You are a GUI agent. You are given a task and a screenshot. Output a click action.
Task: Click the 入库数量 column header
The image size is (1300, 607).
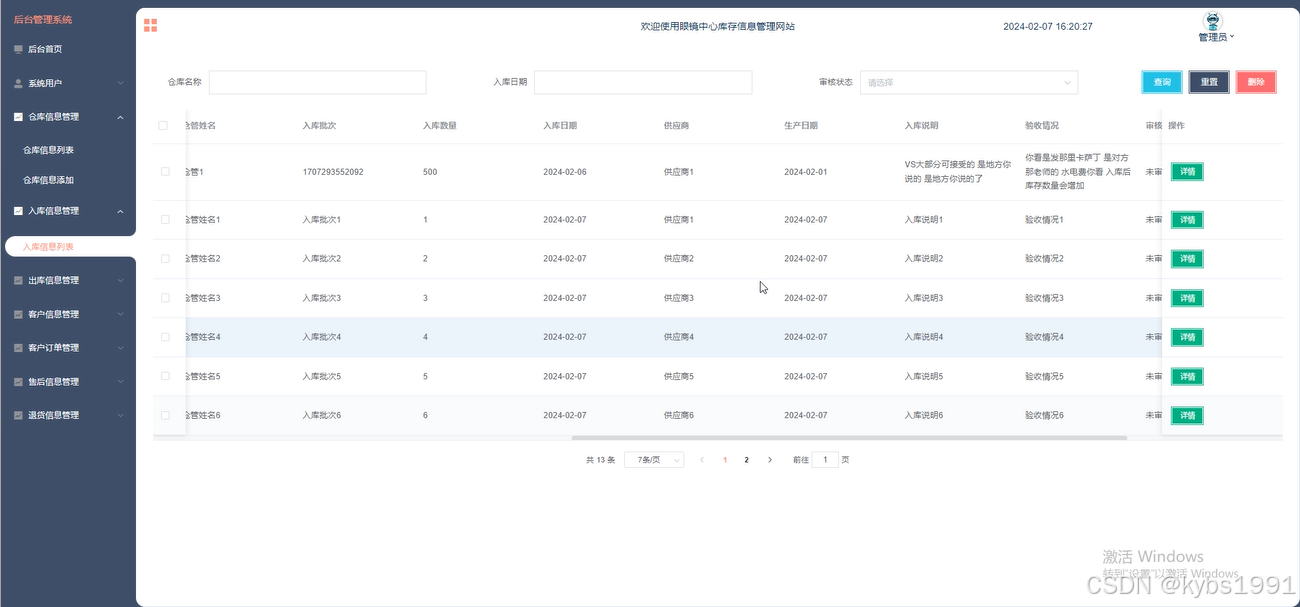(x=440, y=126)
